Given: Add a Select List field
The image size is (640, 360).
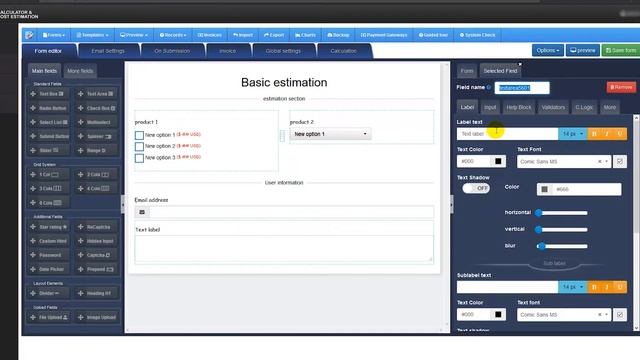Looking at the screenshot, I should coord(49,122).
